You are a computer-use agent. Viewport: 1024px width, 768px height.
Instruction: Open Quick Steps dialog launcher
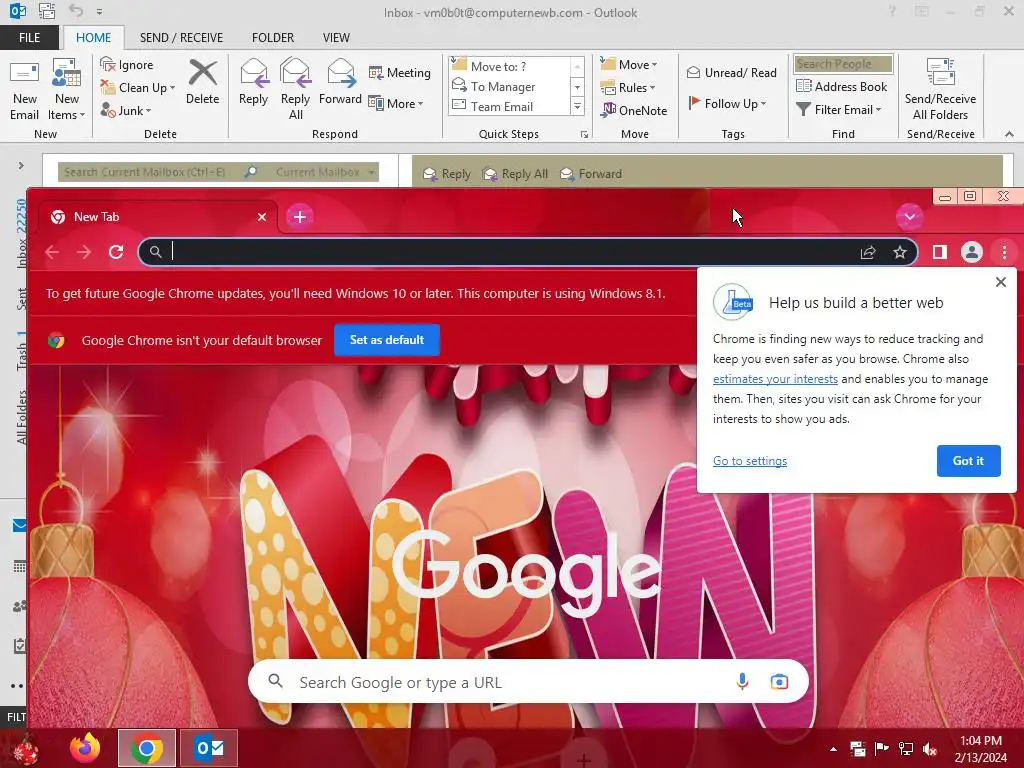coord(584,135)
